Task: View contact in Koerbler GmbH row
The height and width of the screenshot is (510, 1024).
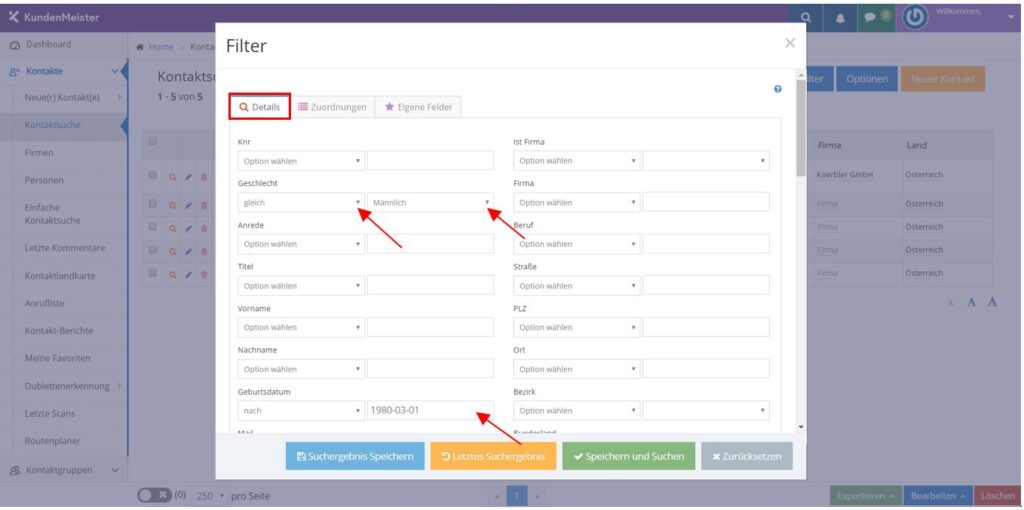Action: [x=172, y=176]
